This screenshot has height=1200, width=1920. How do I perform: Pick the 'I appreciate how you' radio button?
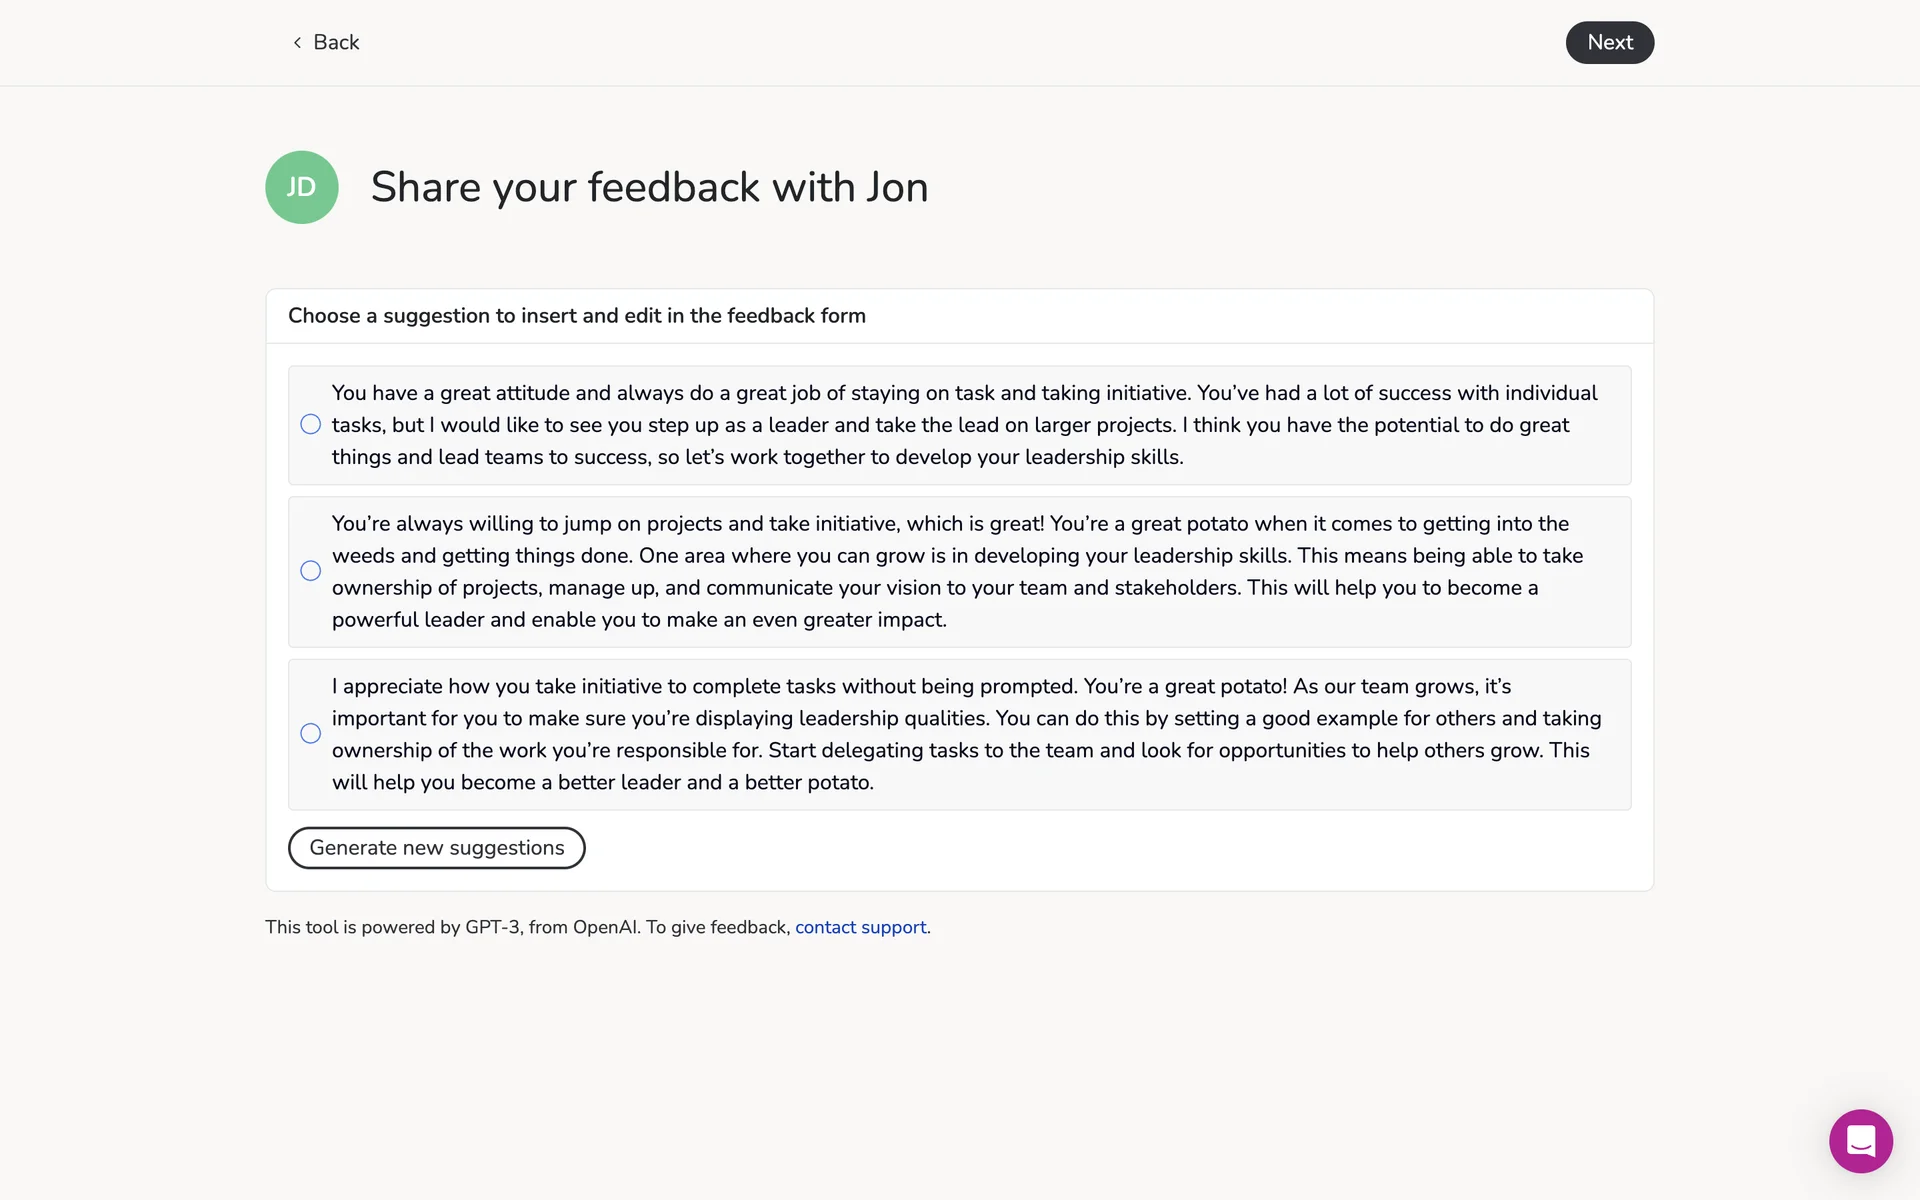(x=311, y=734)
